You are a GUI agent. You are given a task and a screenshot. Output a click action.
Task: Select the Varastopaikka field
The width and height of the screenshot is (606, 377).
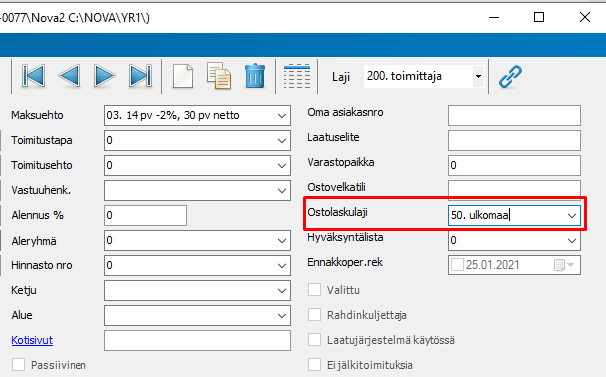pyautogui.click(x=514, y=165)
